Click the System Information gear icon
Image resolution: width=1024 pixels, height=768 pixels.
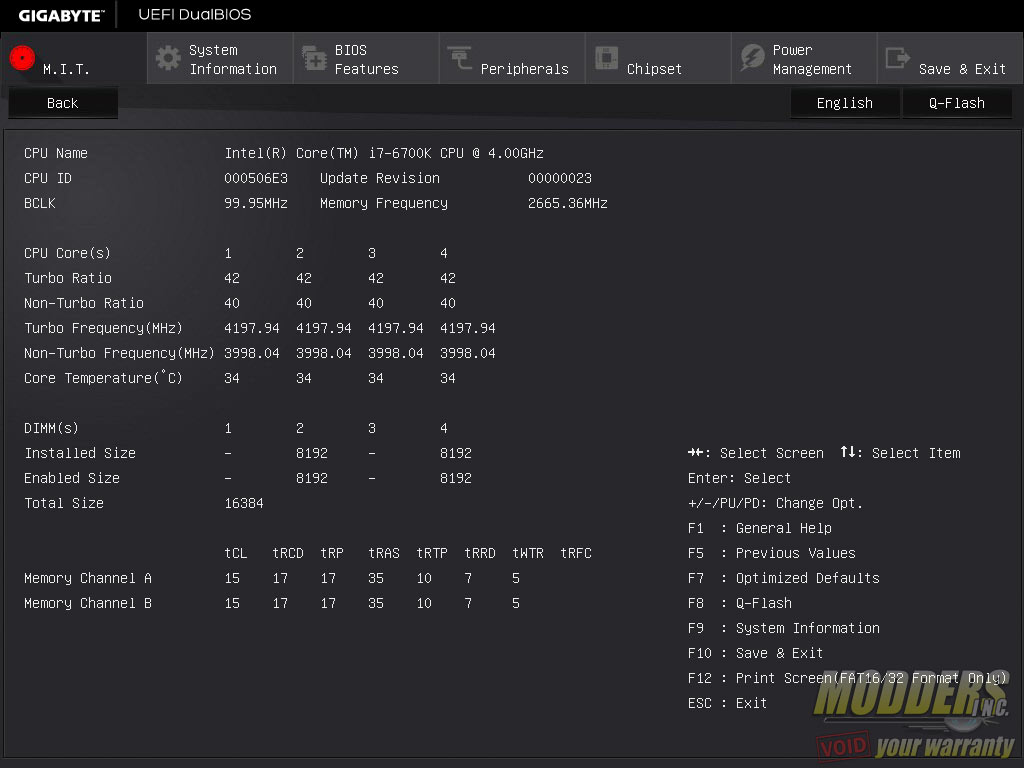168,58
